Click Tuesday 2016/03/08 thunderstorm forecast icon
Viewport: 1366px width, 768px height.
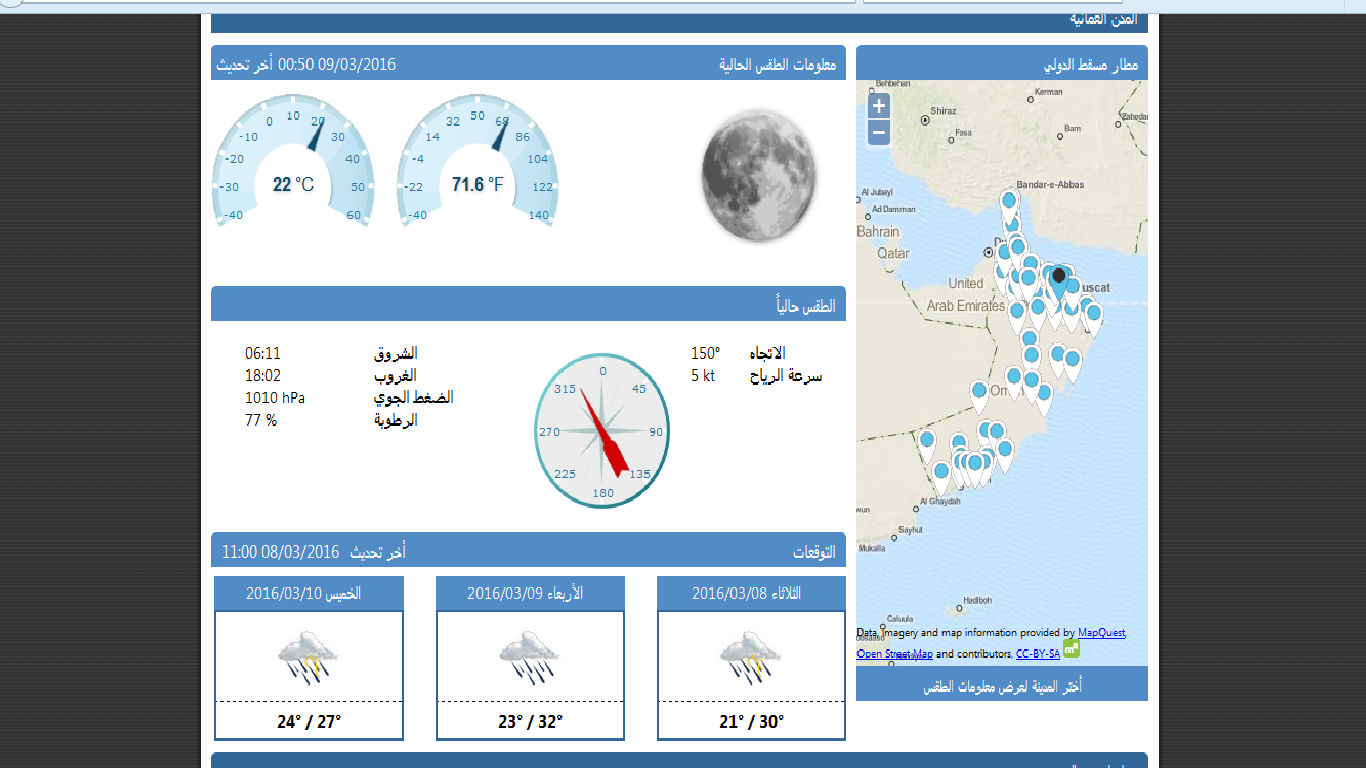[750, 656]
